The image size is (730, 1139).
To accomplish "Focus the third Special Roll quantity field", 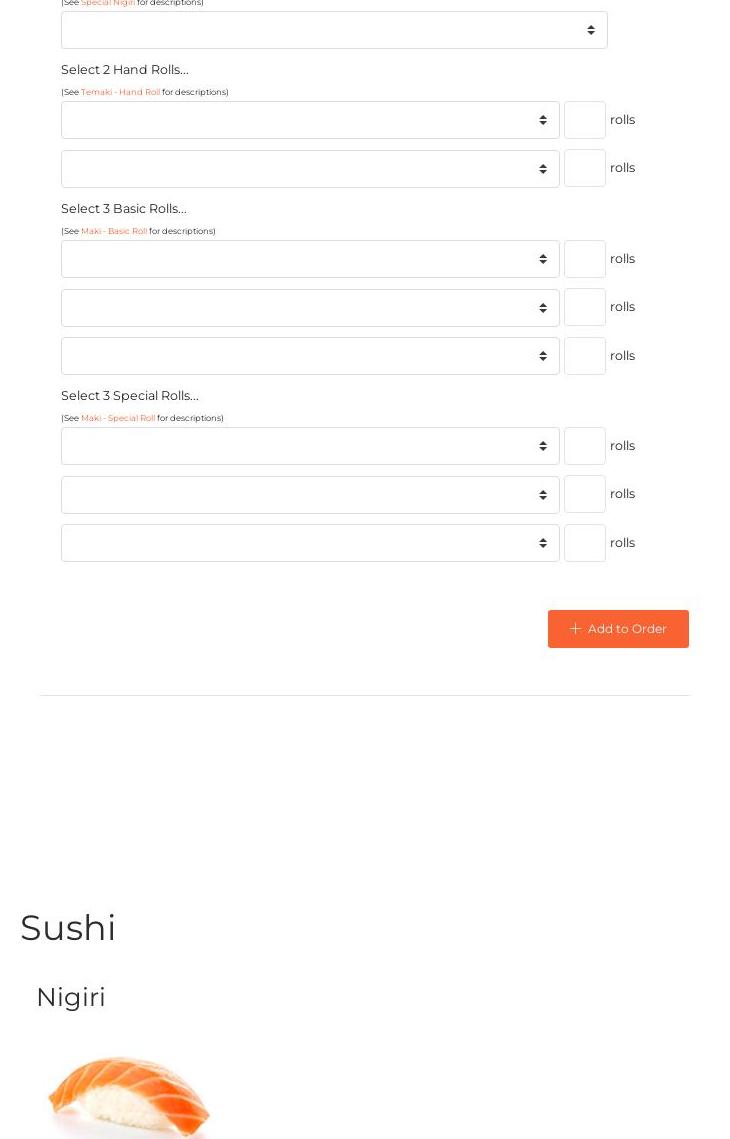I will [585, 543].
